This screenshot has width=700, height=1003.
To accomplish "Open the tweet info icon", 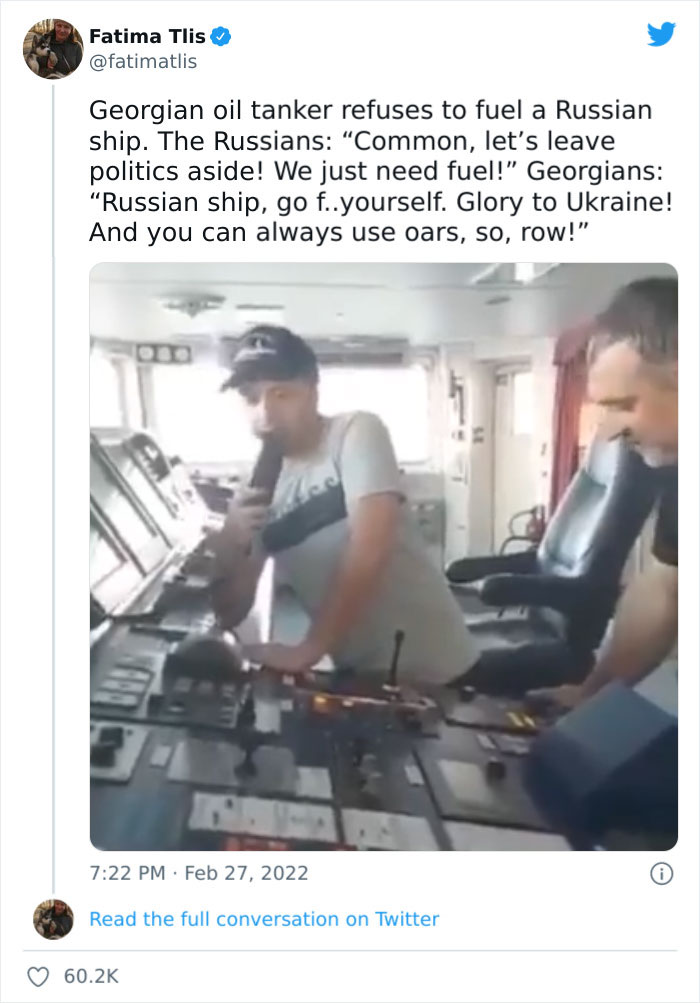I will click(662, 874).
